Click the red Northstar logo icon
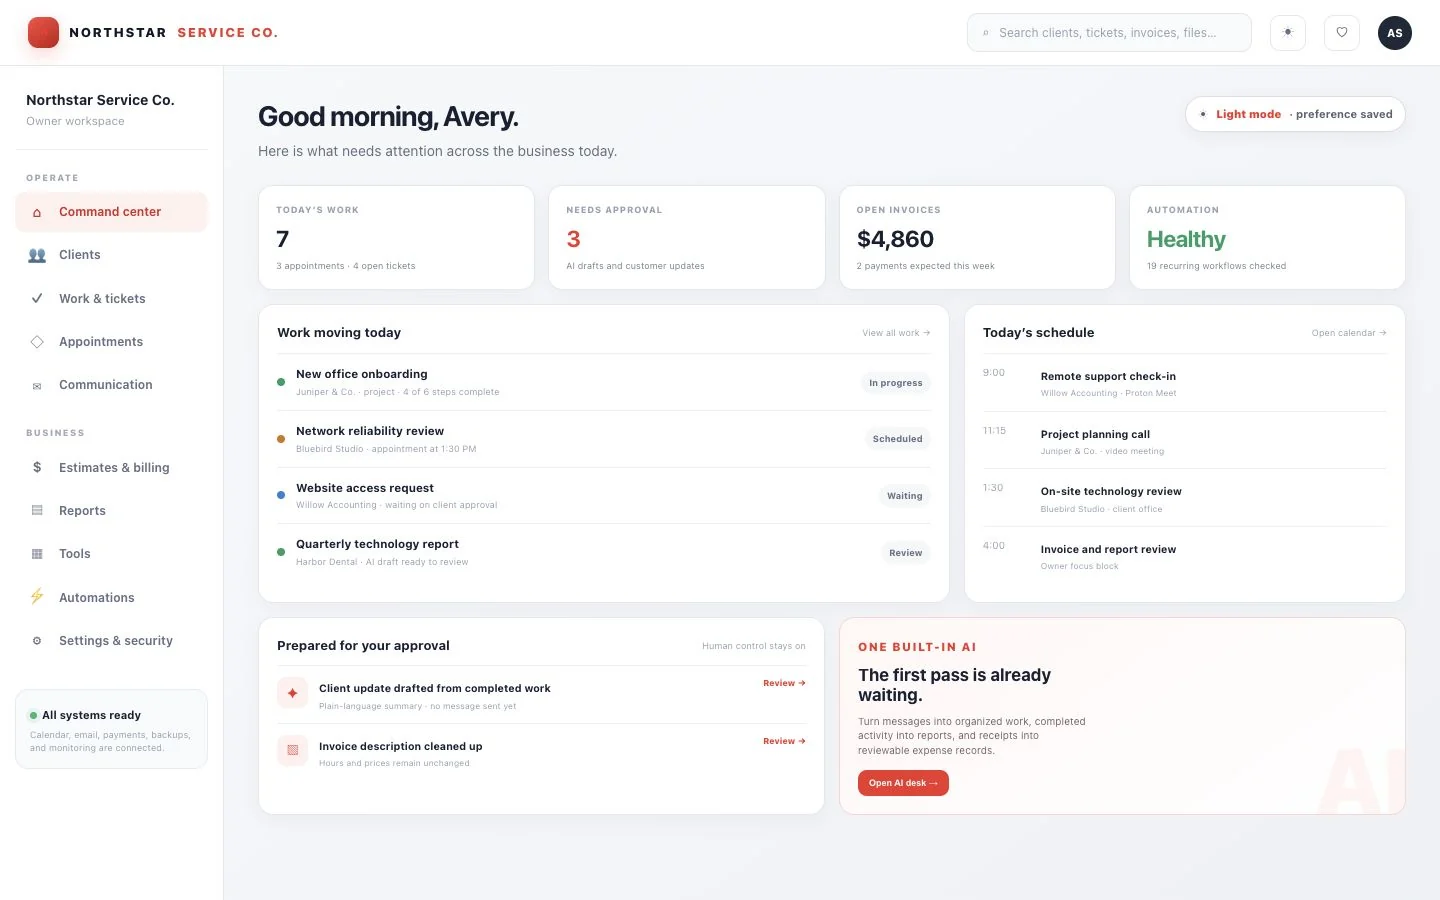 tap(43, 33)
